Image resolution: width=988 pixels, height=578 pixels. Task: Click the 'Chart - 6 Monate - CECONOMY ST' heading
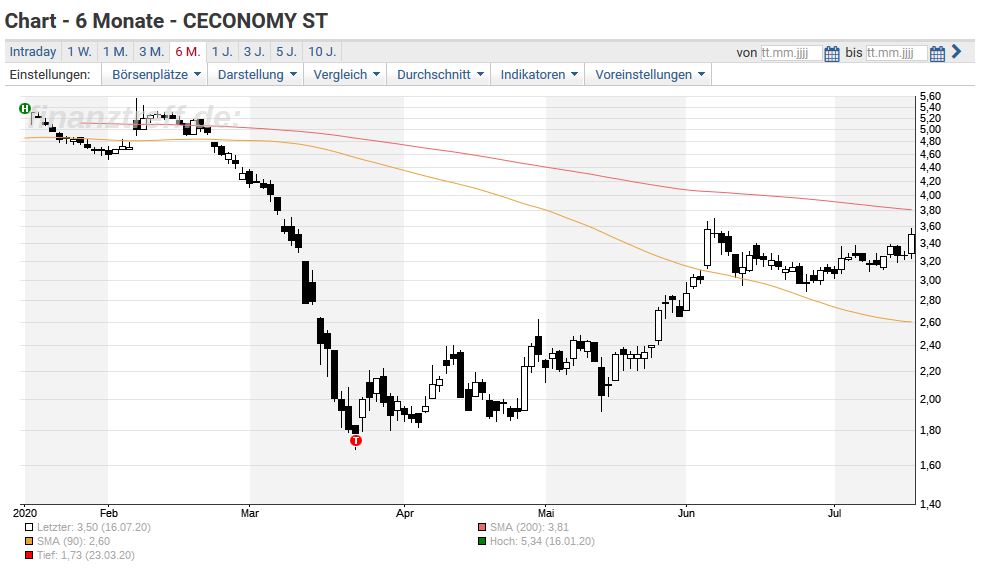click(x=166, y=21)
